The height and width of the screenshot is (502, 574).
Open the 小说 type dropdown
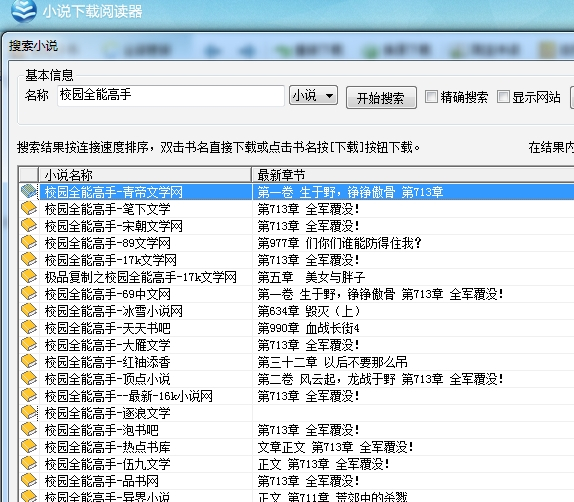coord(313,96)
